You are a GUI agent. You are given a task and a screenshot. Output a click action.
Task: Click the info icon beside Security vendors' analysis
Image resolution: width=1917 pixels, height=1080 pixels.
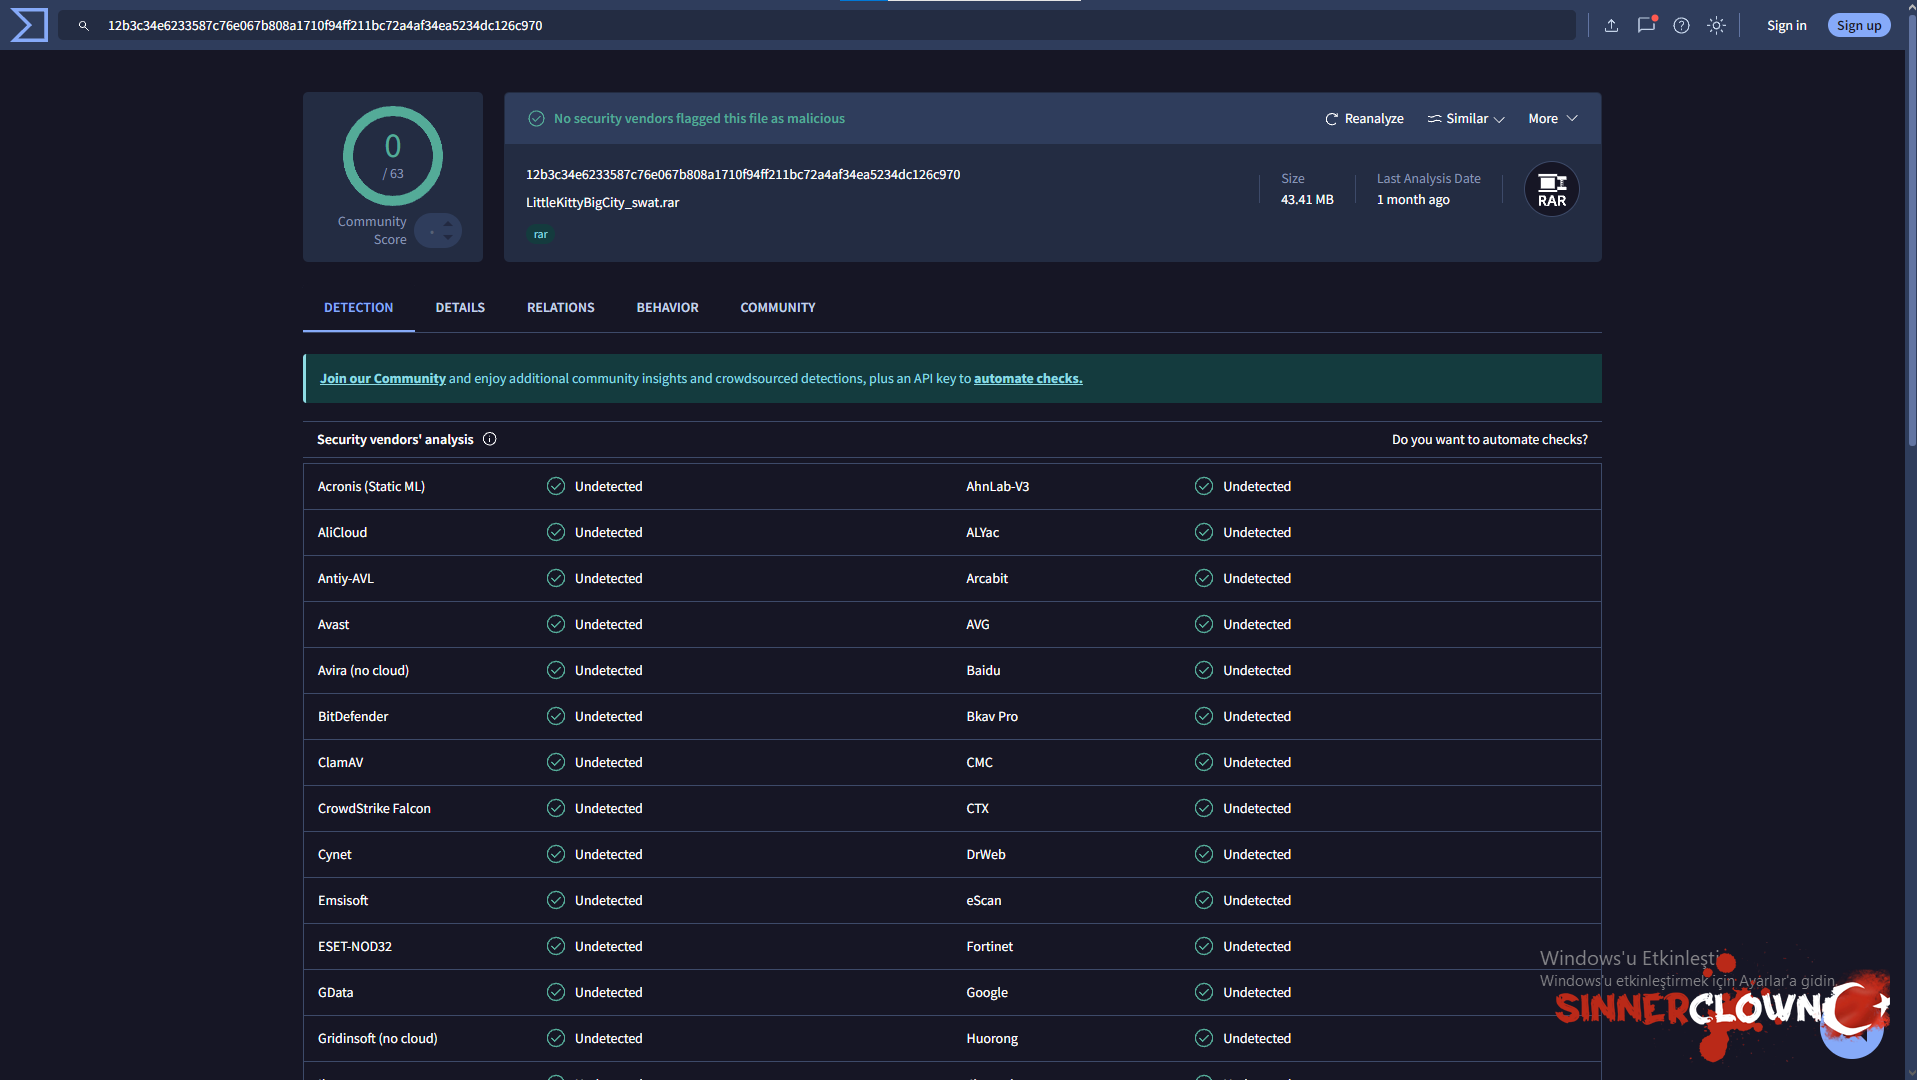point(490,439)
